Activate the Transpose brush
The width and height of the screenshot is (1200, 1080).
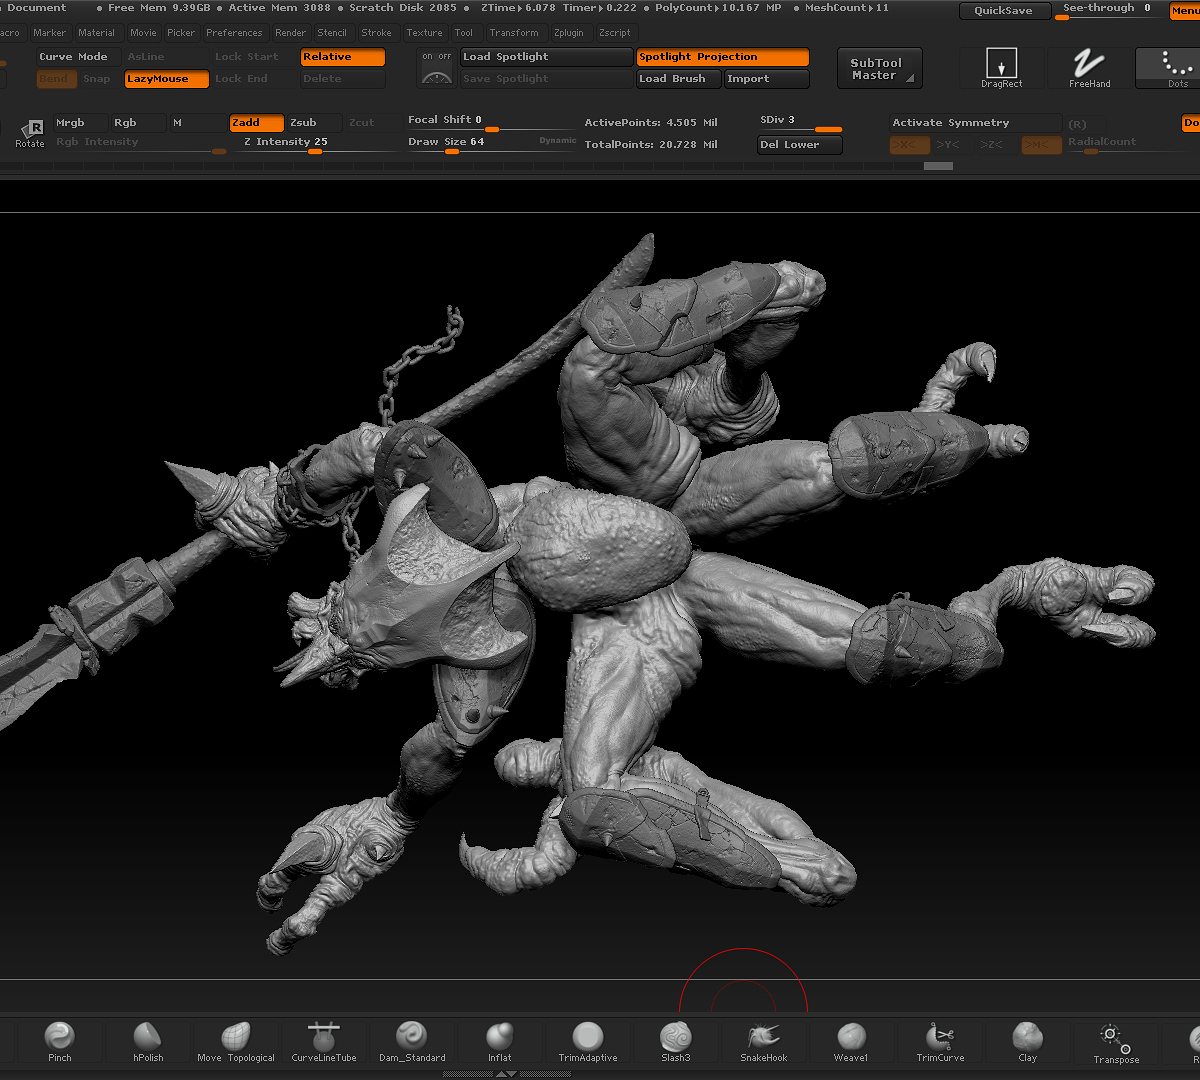(1116, 1041)
